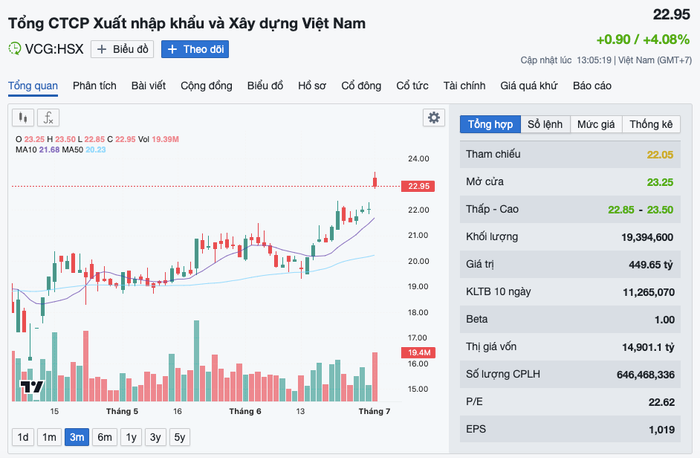Open the fx indicators icon
700x458 pixels.
pyautogui.click(x=48, y=118)
